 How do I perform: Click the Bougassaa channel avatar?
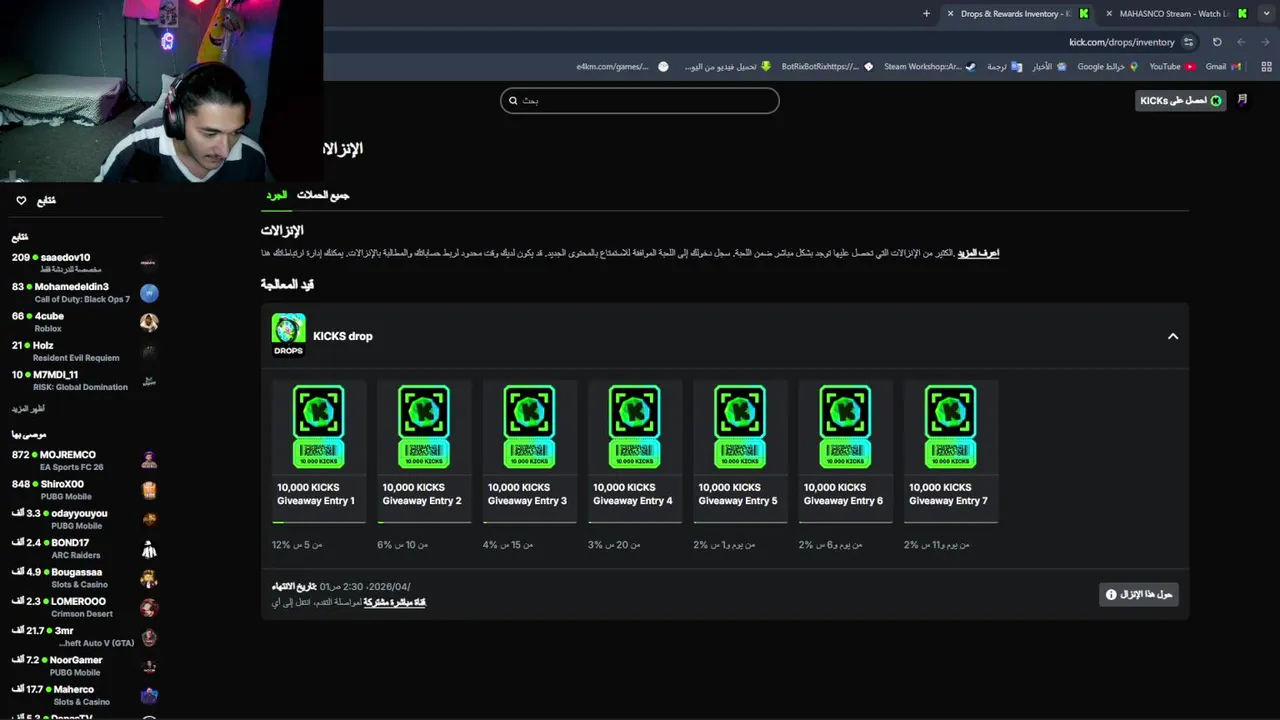pyautogui.click(x=149, y=578)
